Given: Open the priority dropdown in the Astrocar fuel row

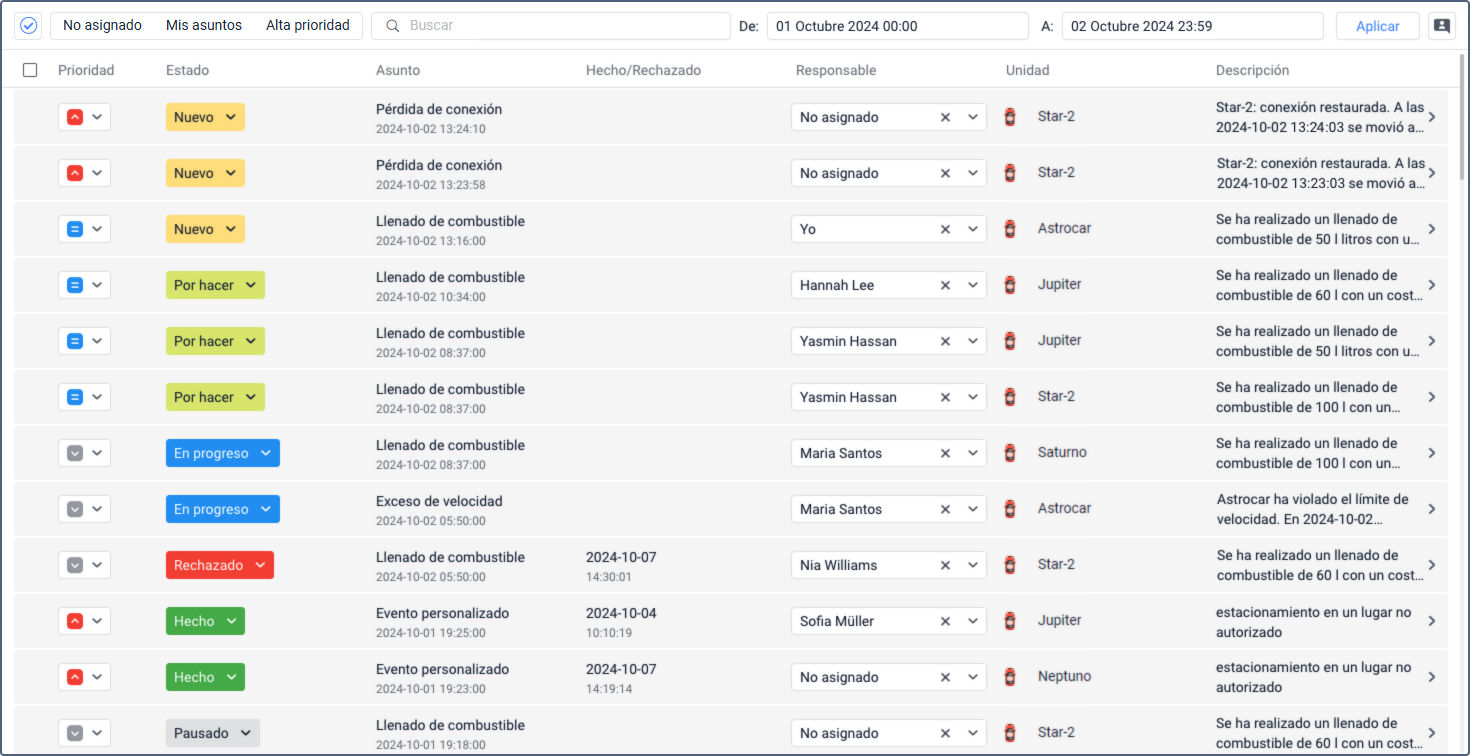Looking at the screenshot, I should click(84, 229).
